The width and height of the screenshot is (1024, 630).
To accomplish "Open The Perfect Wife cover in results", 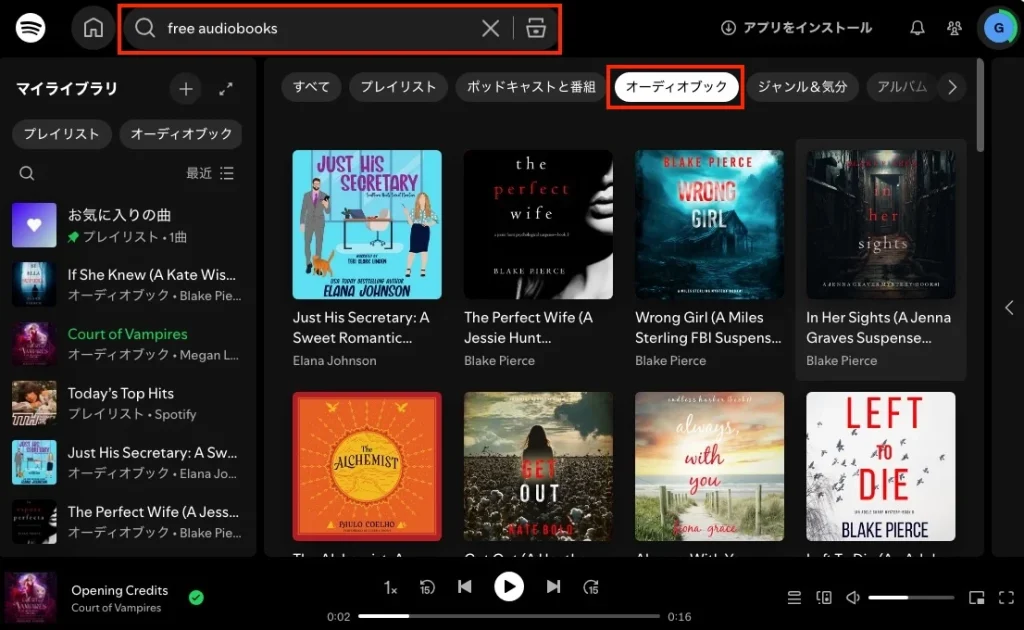I will pyautogui.click(x=538, y=225).
